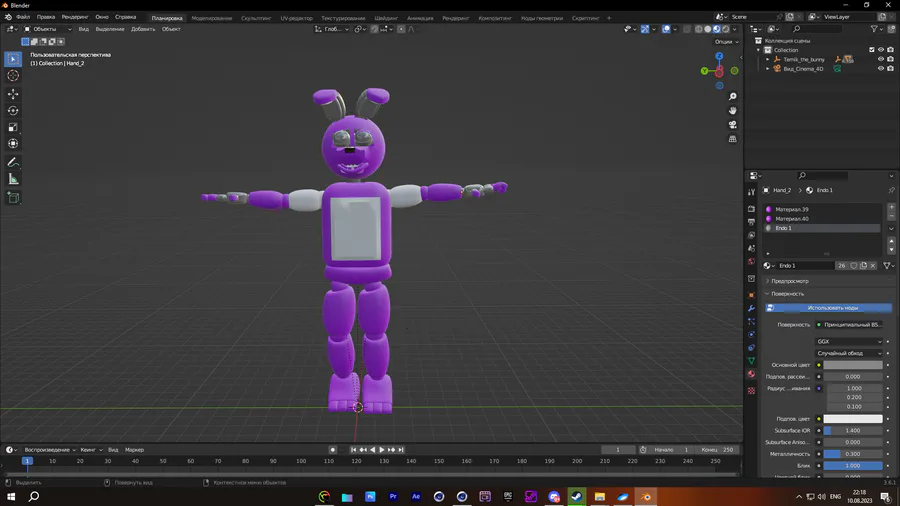Activate the 3D Cursor tool
900x506 pixels.
click(13, 76)
